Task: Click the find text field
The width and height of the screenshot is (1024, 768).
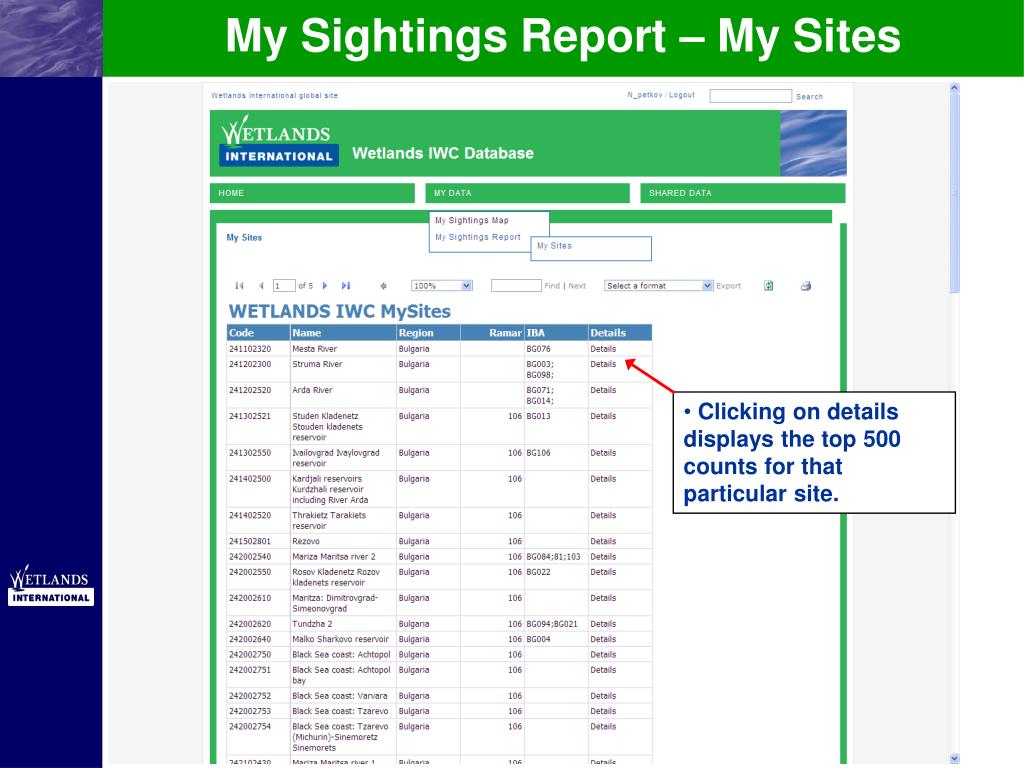Action: (516, 285)
